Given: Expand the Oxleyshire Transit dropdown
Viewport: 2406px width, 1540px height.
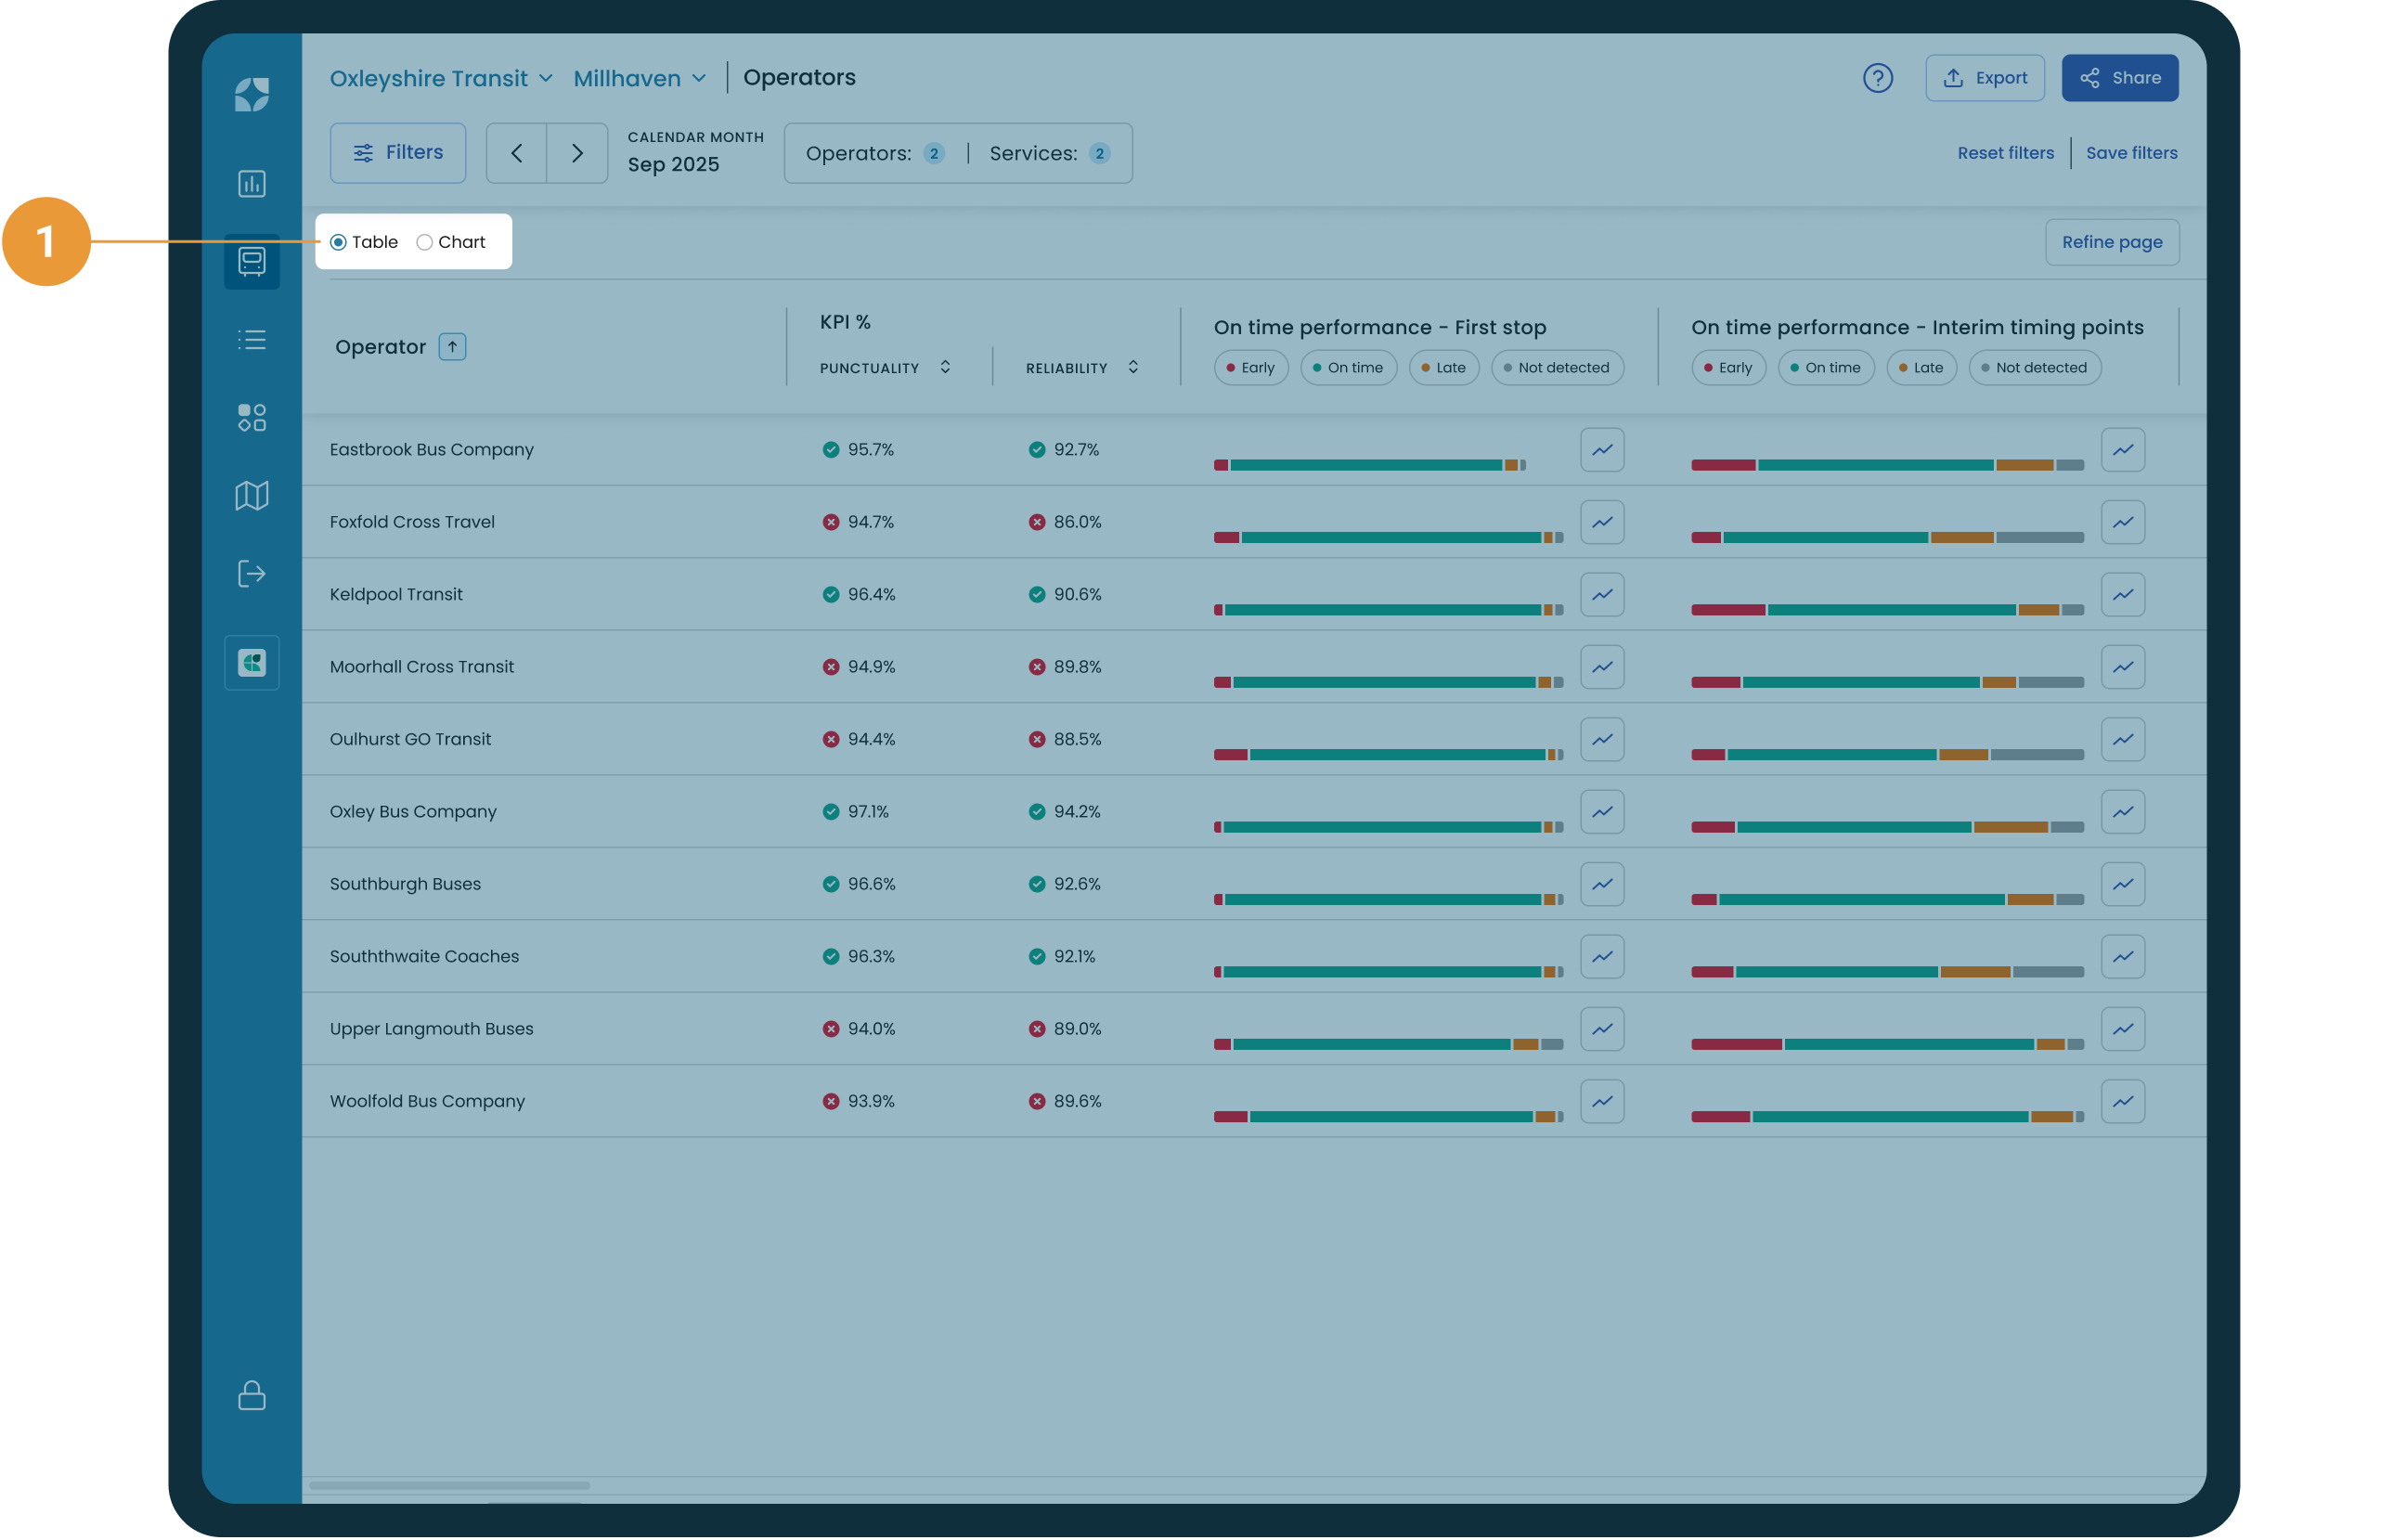Looking at the screenshot, I should [x=441, y=78].
